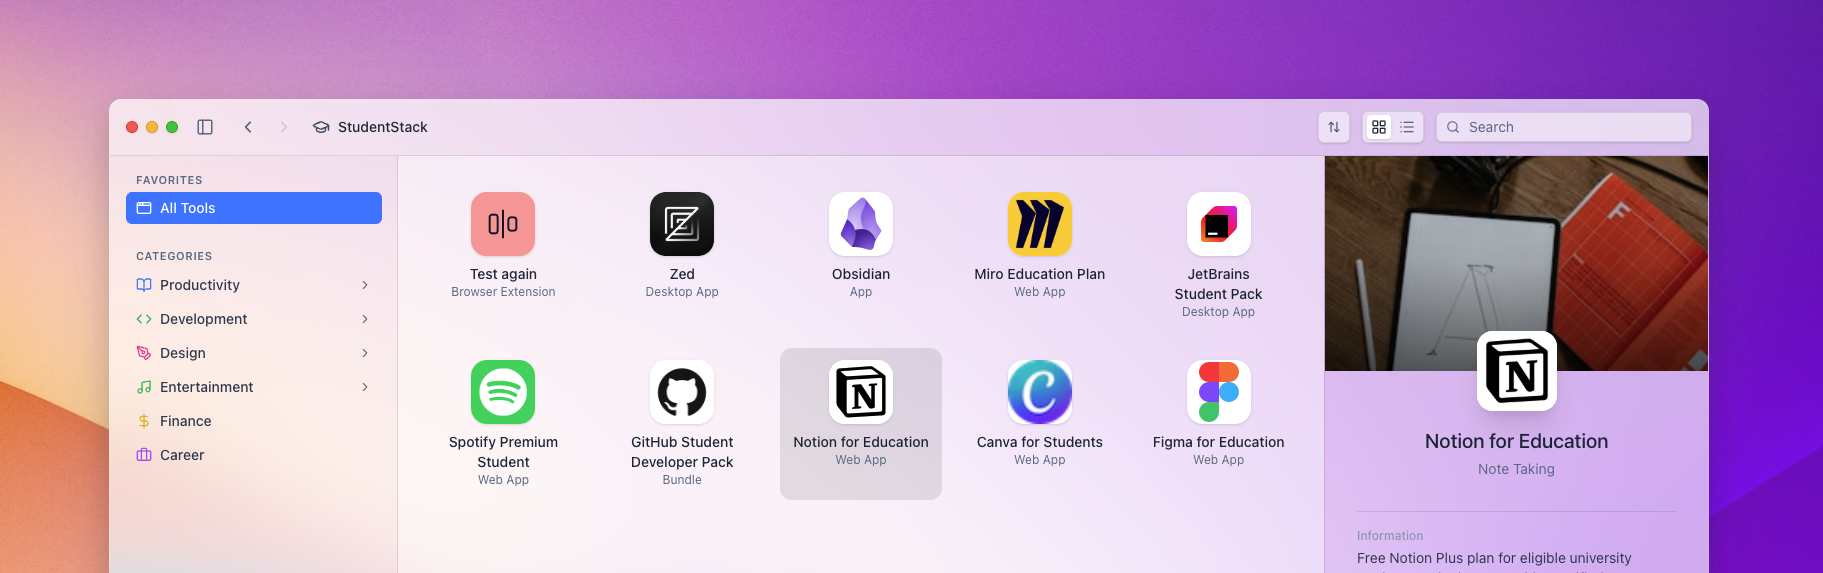The height and width of the screenshot is (573, 1823).
Task: Click the Productivity book icon
Action: tap(144, 285)
